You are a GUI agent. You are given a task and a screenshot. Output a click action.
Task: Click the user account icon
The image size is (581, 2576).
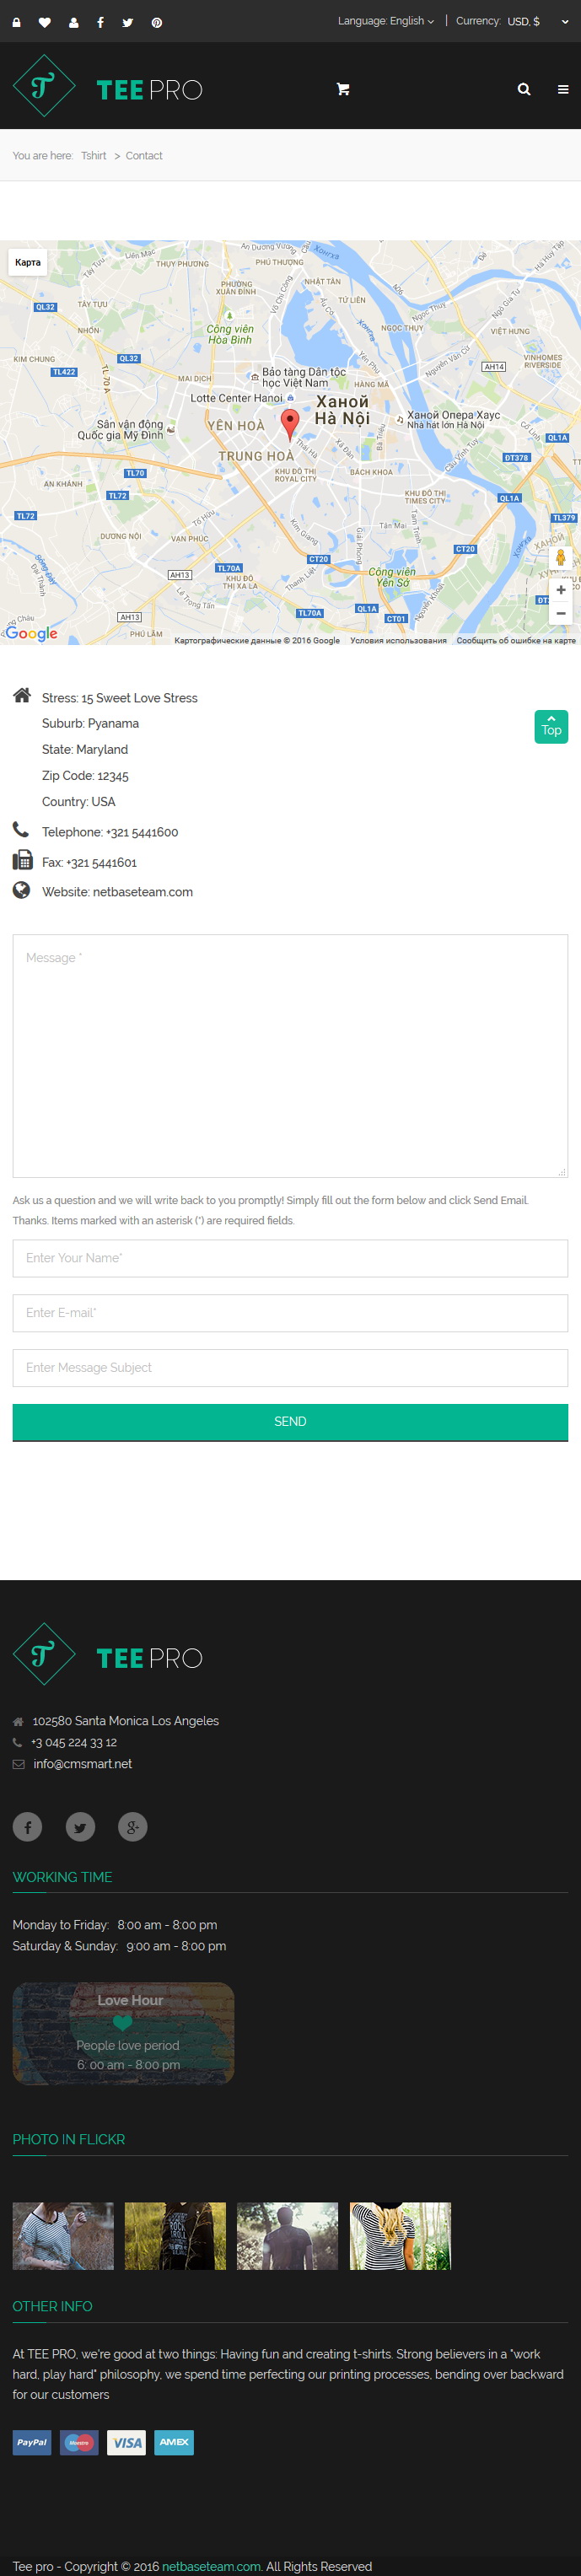pos(73,22)
